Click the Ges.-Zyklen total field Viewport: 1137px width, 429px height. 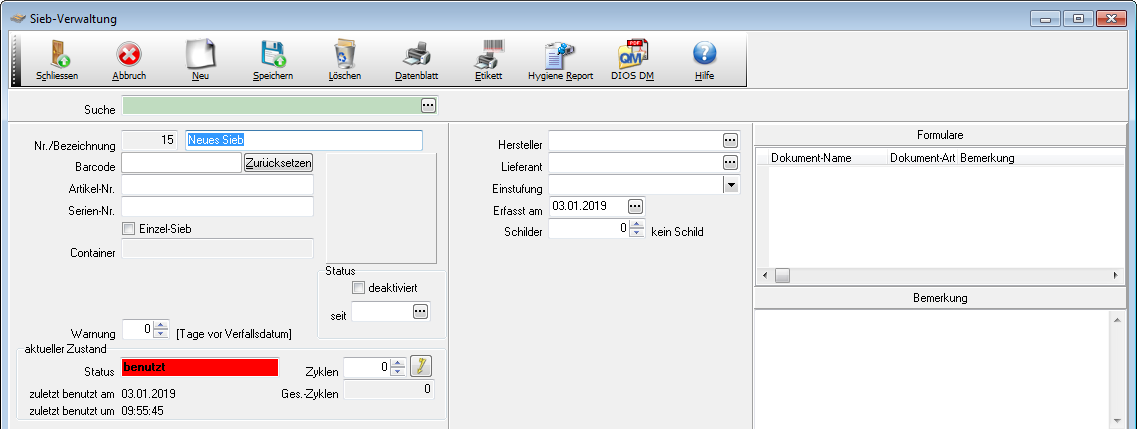coord(389,389)
